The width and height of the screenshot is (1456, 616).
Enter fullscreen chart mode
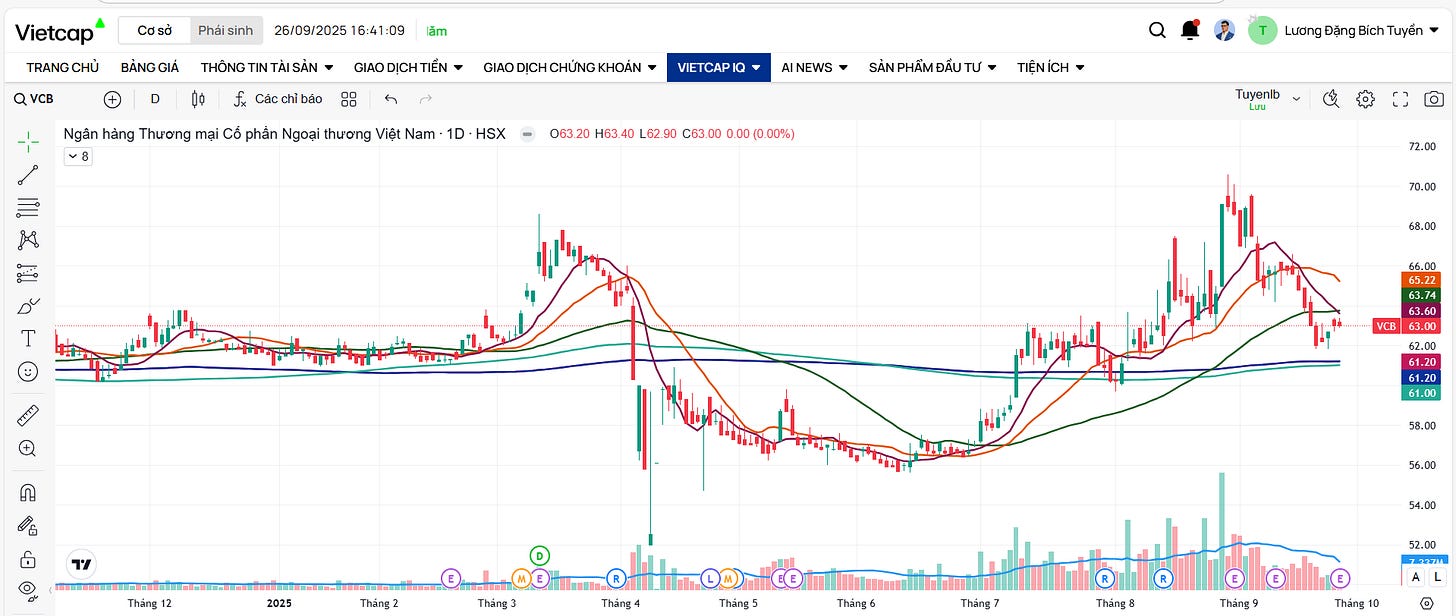pos(1400,99)
